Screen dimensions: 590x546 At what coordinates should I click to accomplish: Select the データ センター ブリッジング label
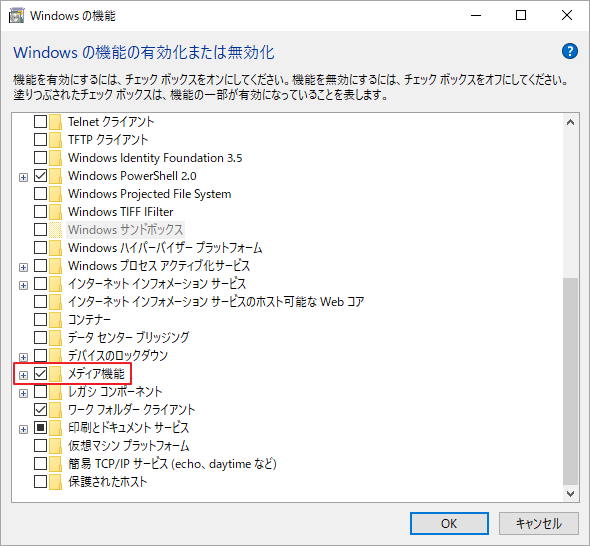click(x=128, y=338)
